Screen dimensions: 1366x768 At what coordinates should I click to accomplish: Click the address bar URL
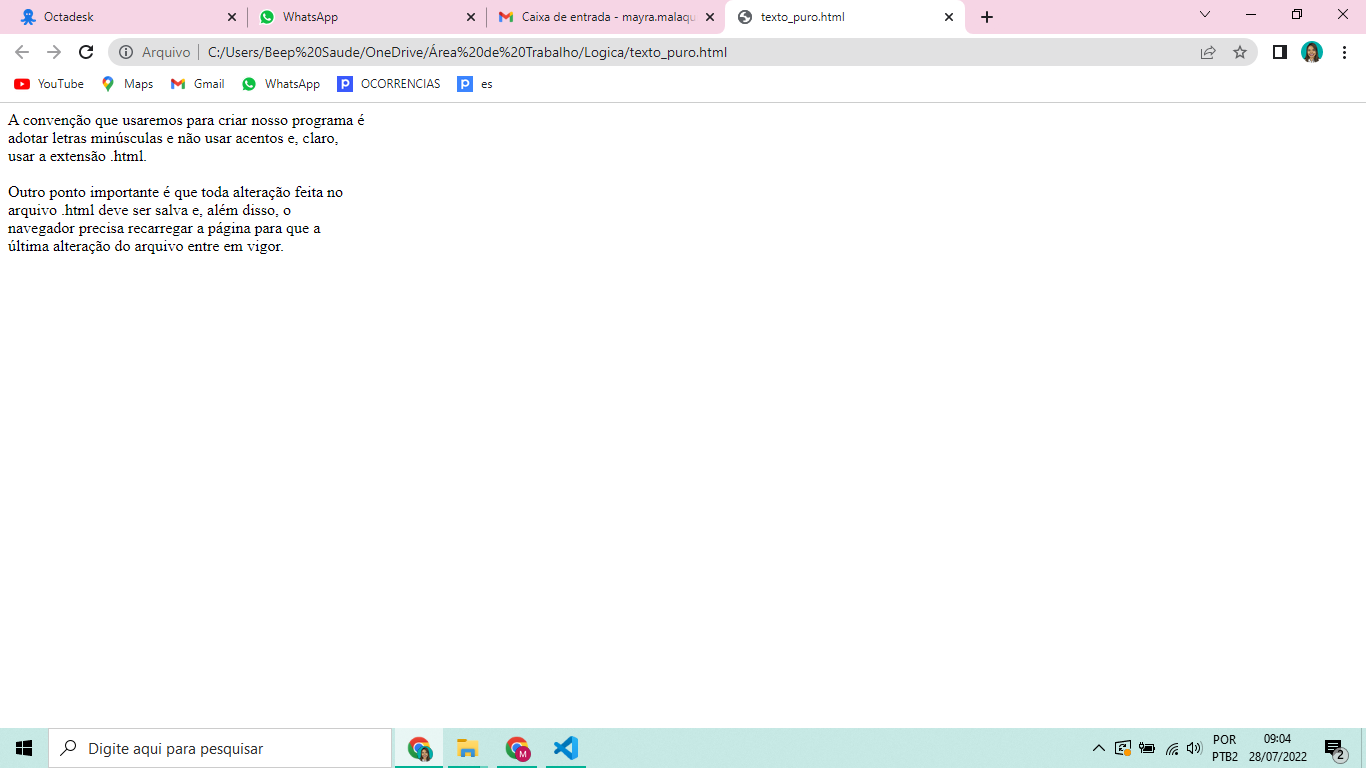(x=467, y=52)
